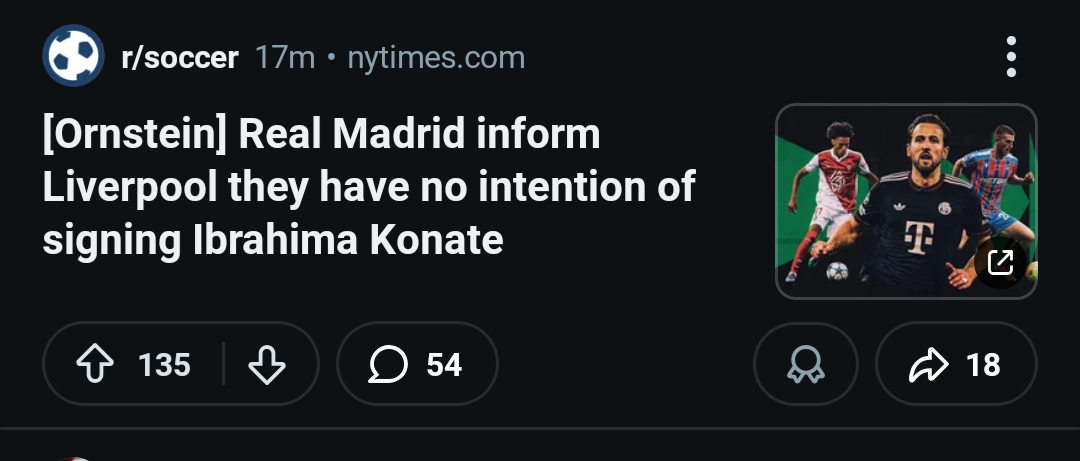
Task: Tap the r/soccer soccer ball avatar
Action: tap(74, 57)
